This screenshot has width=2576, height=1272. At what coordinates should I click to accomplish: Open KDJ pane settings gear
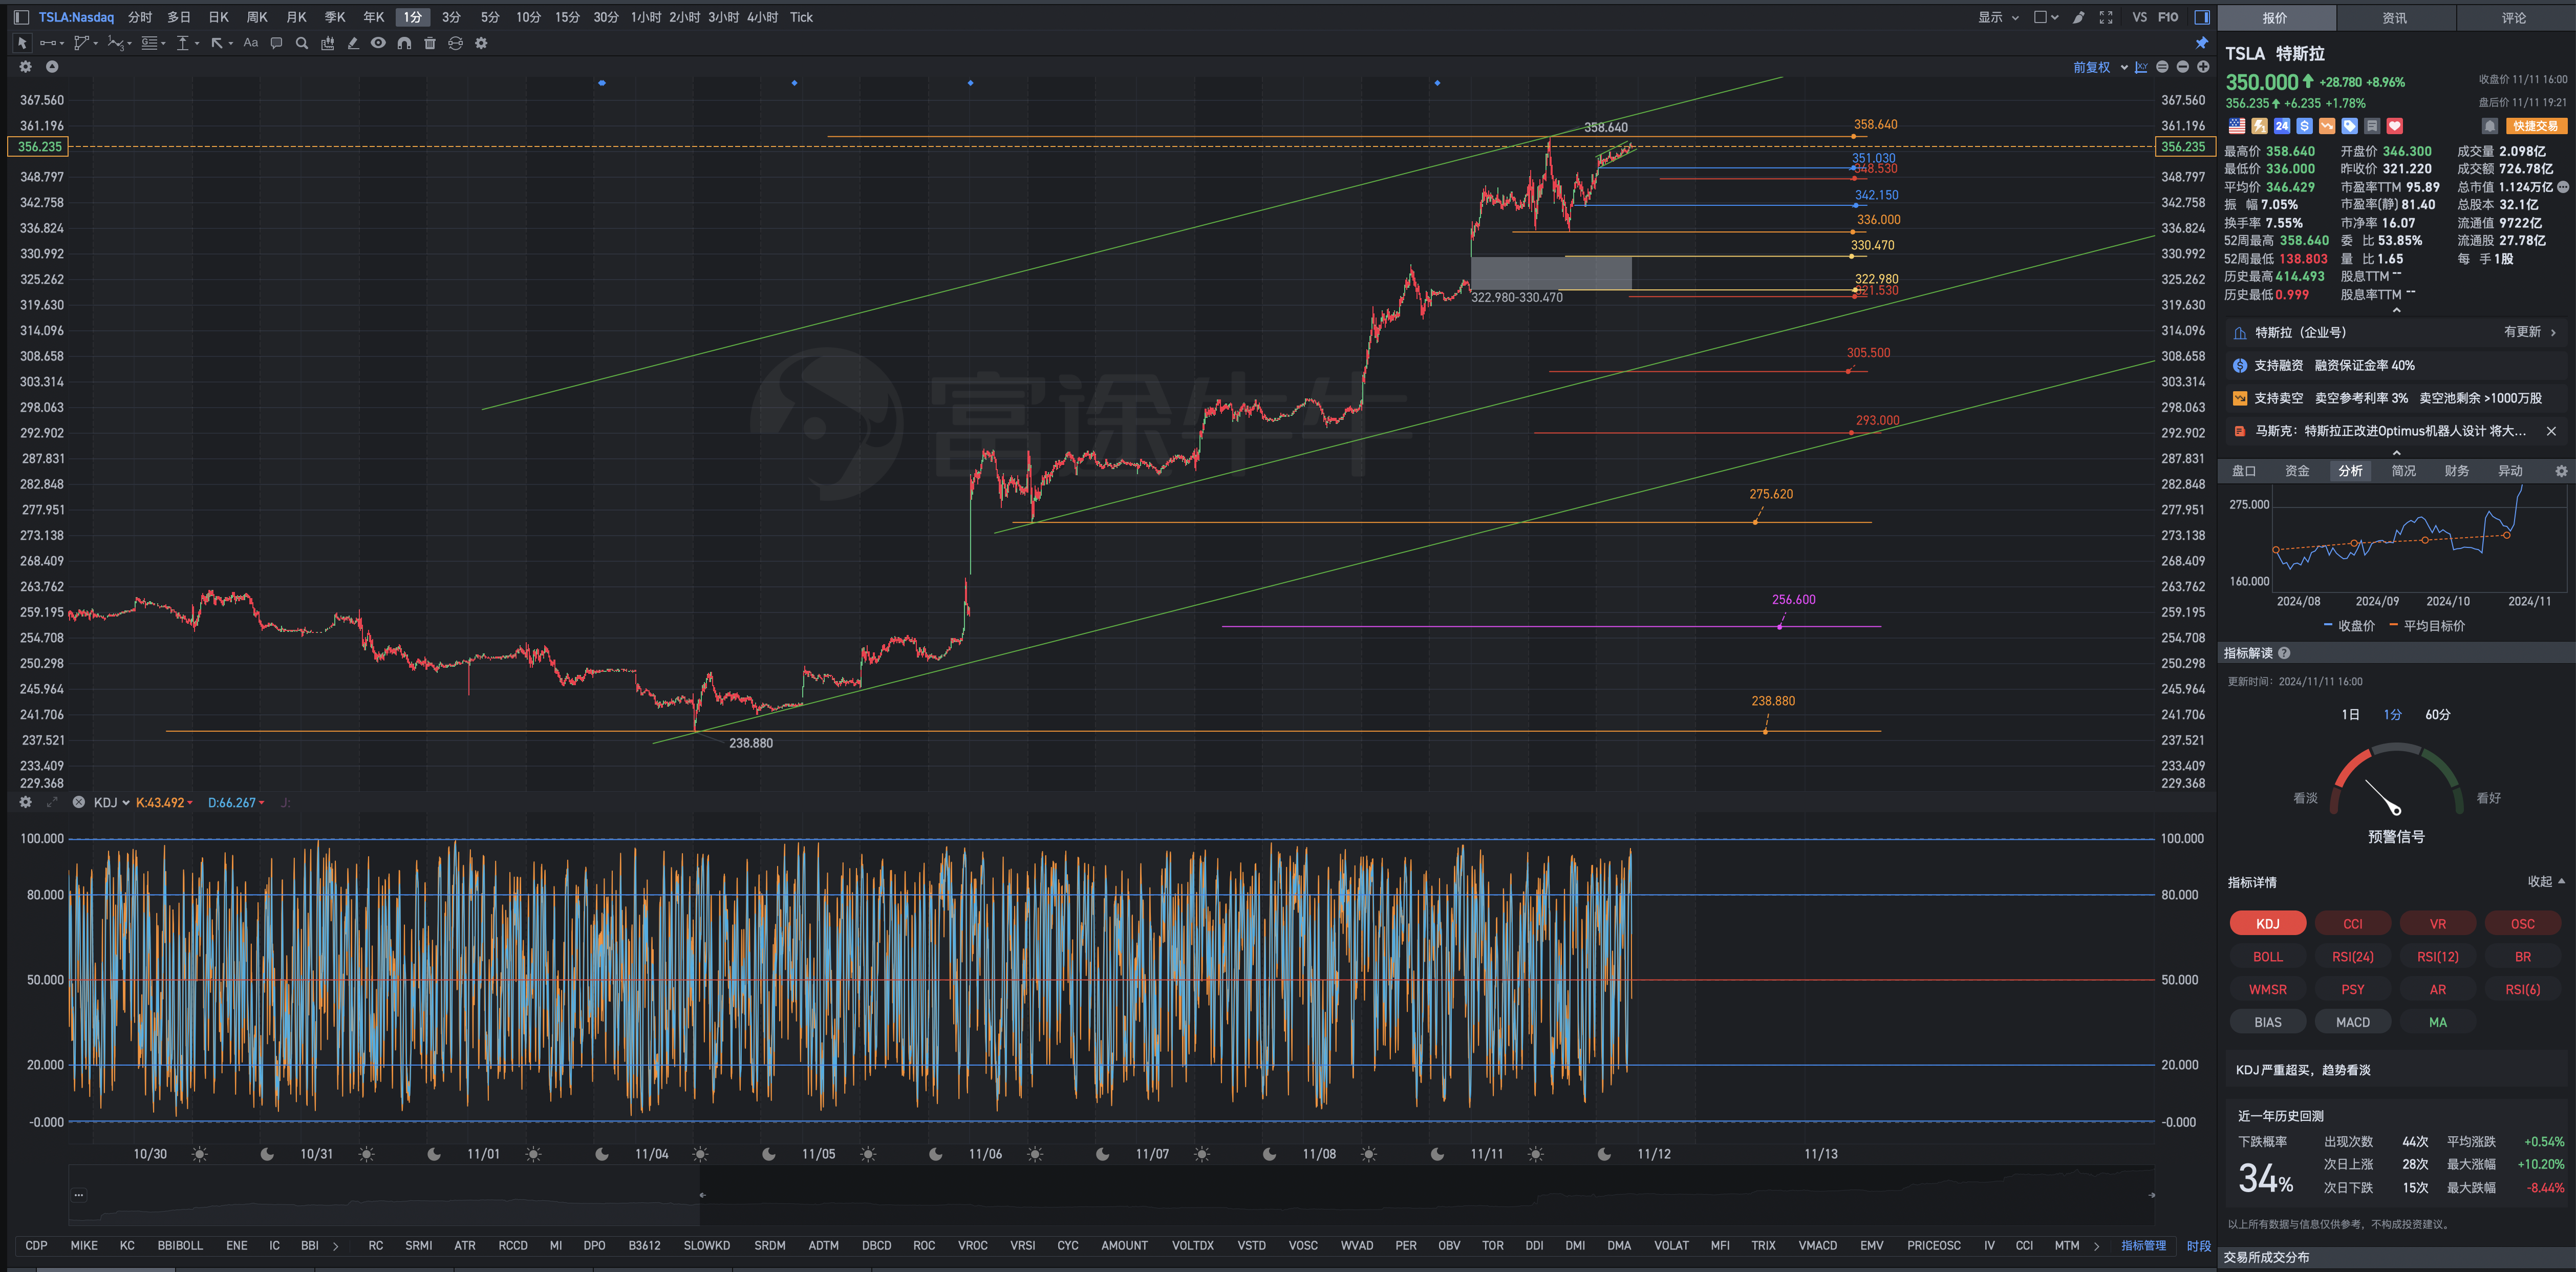pyautogui.click(x=26, y=802)
